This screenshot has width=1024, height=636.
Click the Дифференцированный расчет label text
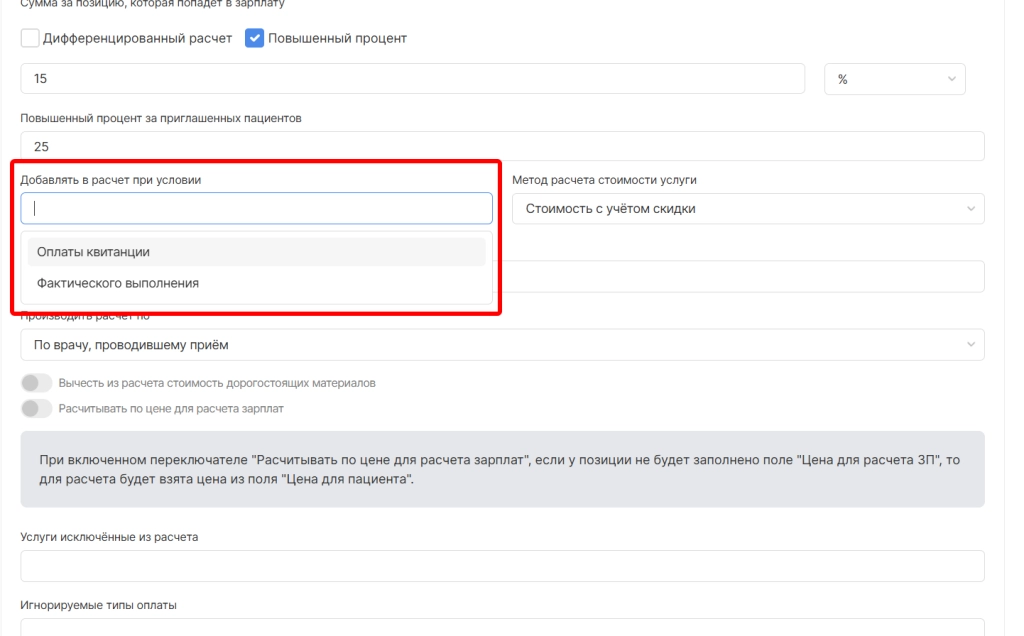(x=138, y=39)
